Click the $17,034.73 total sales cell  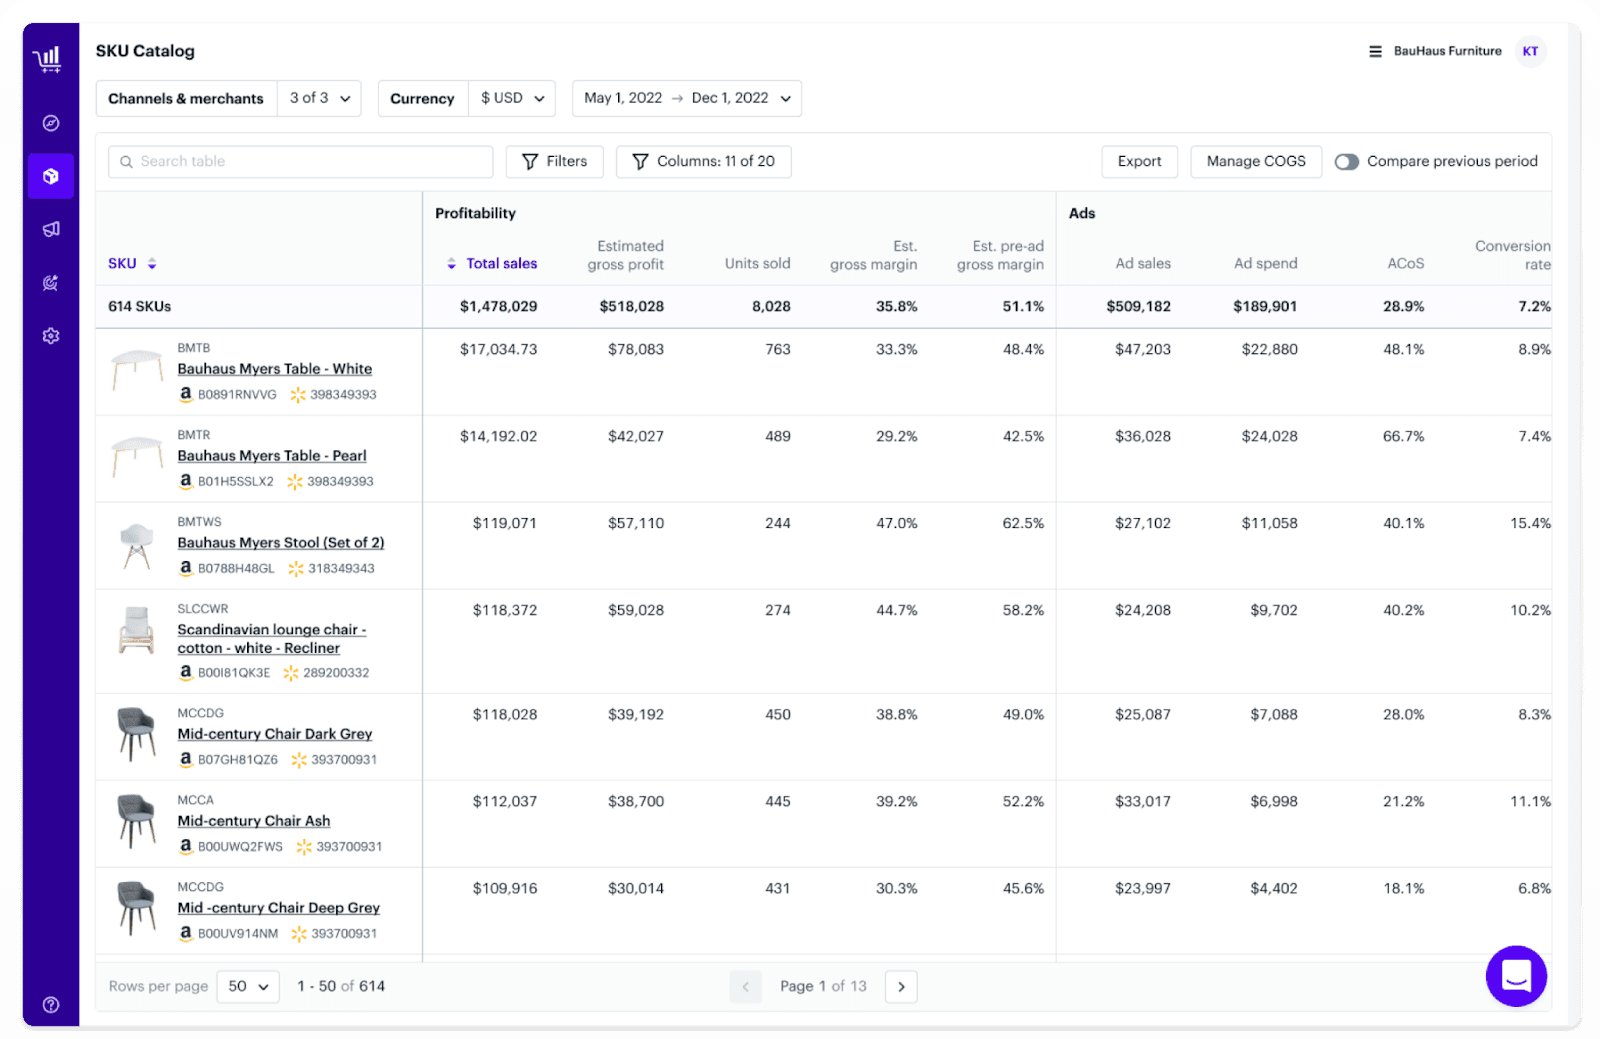pyautogui.click(x=499, y=350)
